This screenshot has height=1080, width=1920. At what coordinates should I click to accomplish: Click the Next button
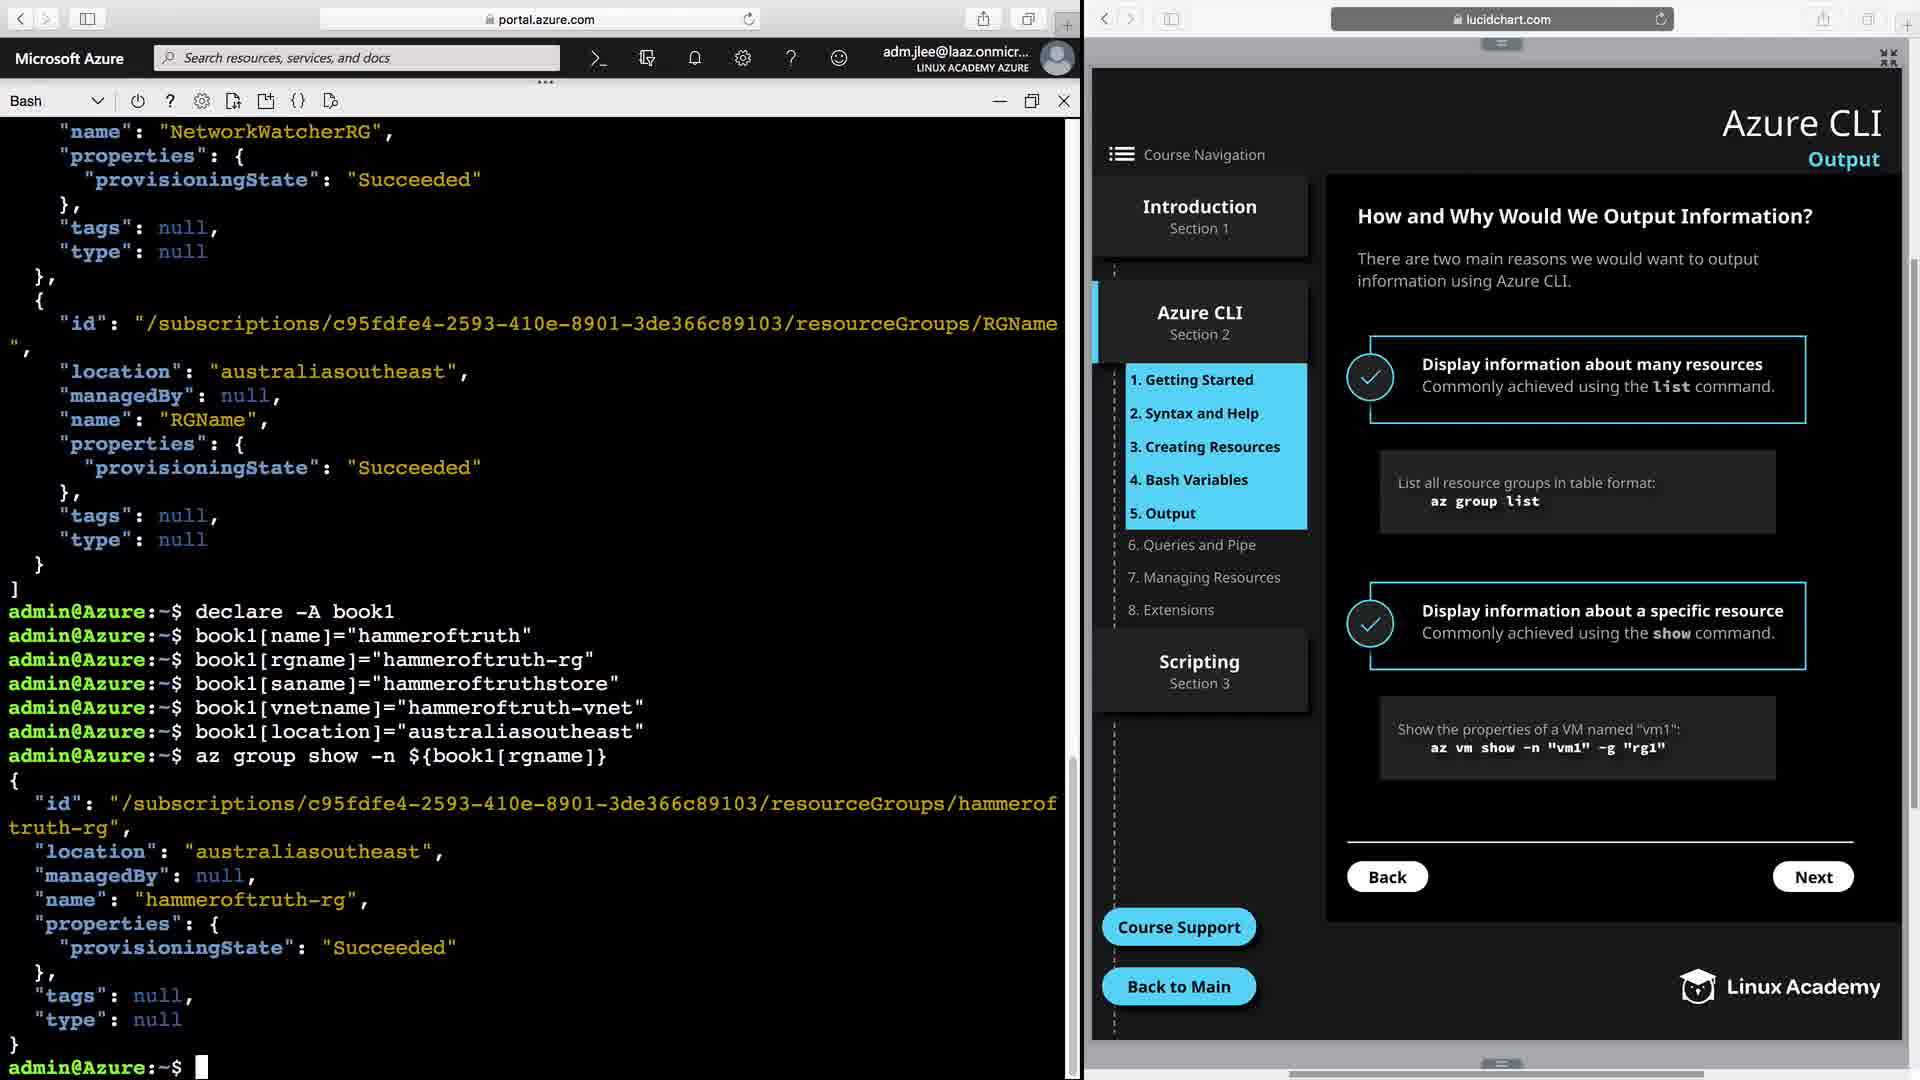pos(1812,877)
